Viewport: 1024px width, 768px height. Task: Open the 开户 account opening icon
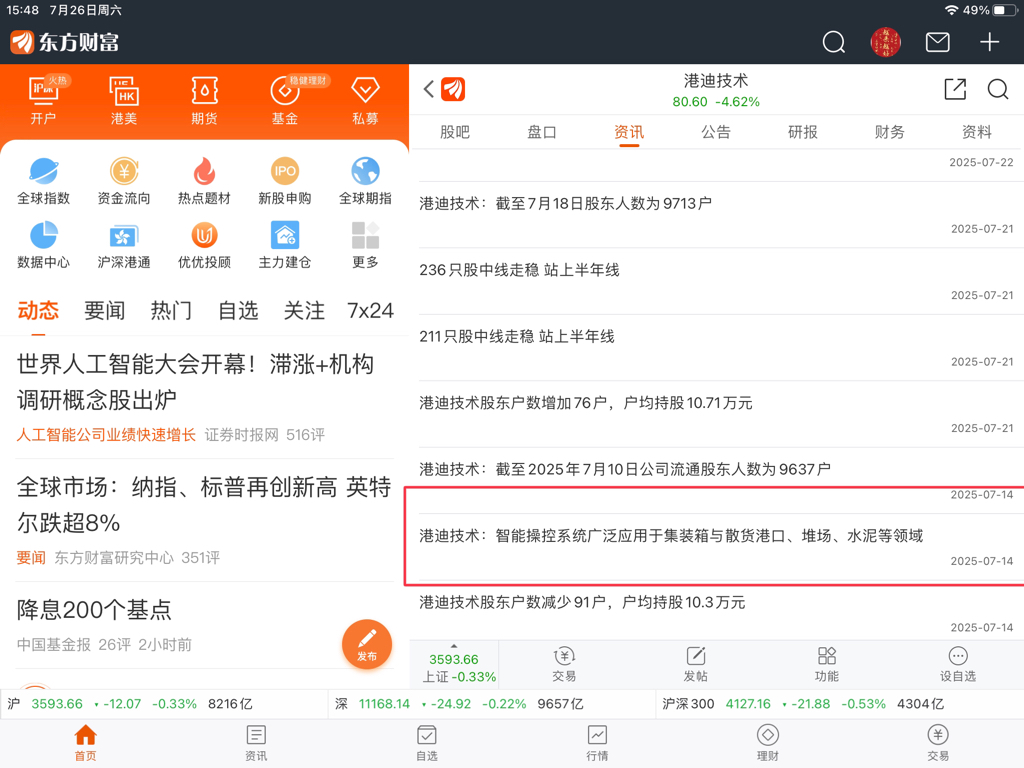43,100
